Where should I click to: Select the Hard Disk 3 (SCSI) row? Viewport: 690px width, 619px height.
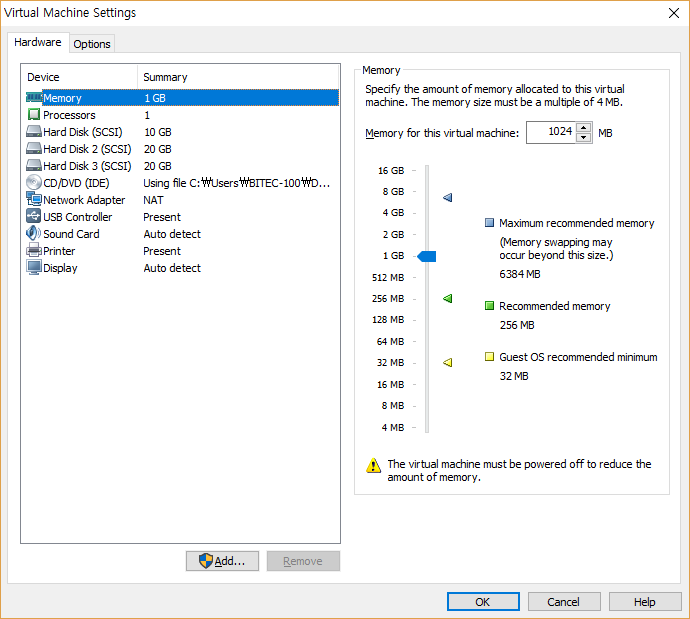182,166
